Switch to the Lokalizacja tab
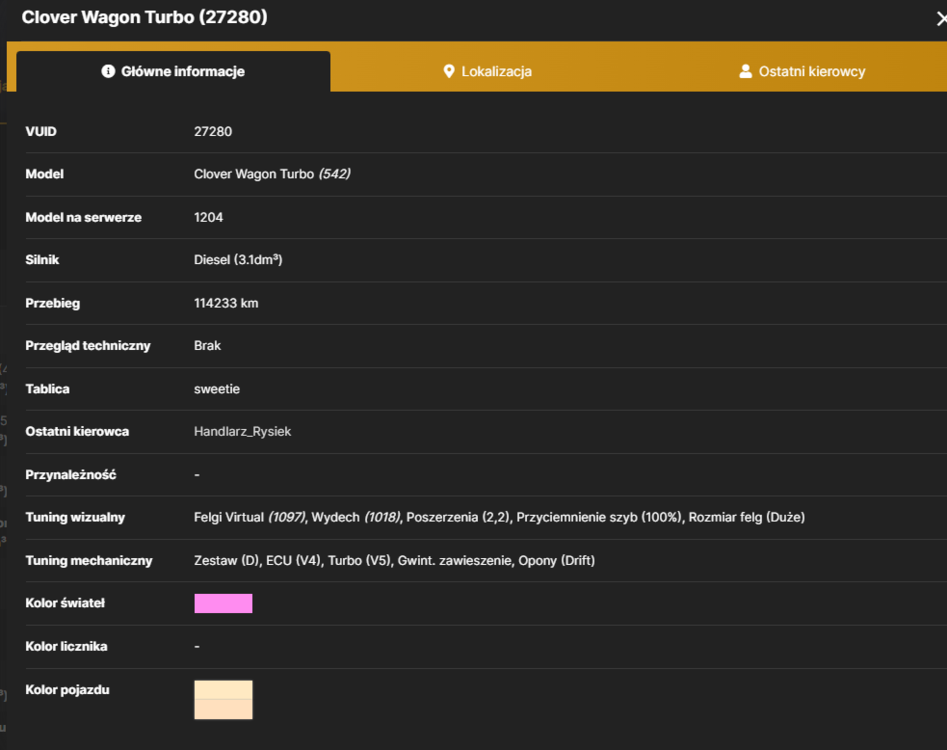The image size is (947, 750). 487,71
